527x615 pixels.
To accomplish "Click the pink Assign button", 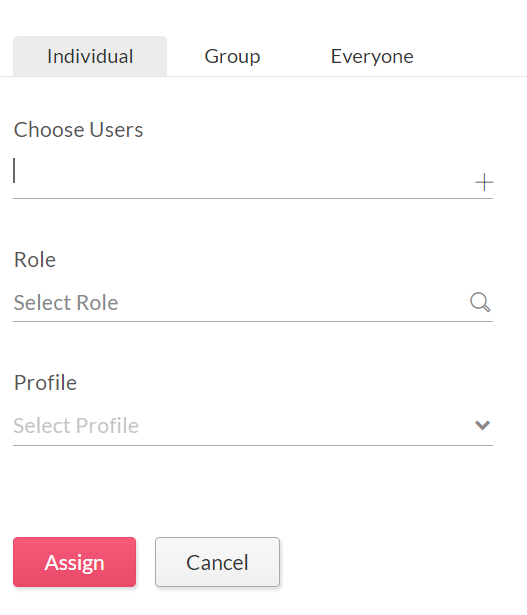I will point(75,562).
